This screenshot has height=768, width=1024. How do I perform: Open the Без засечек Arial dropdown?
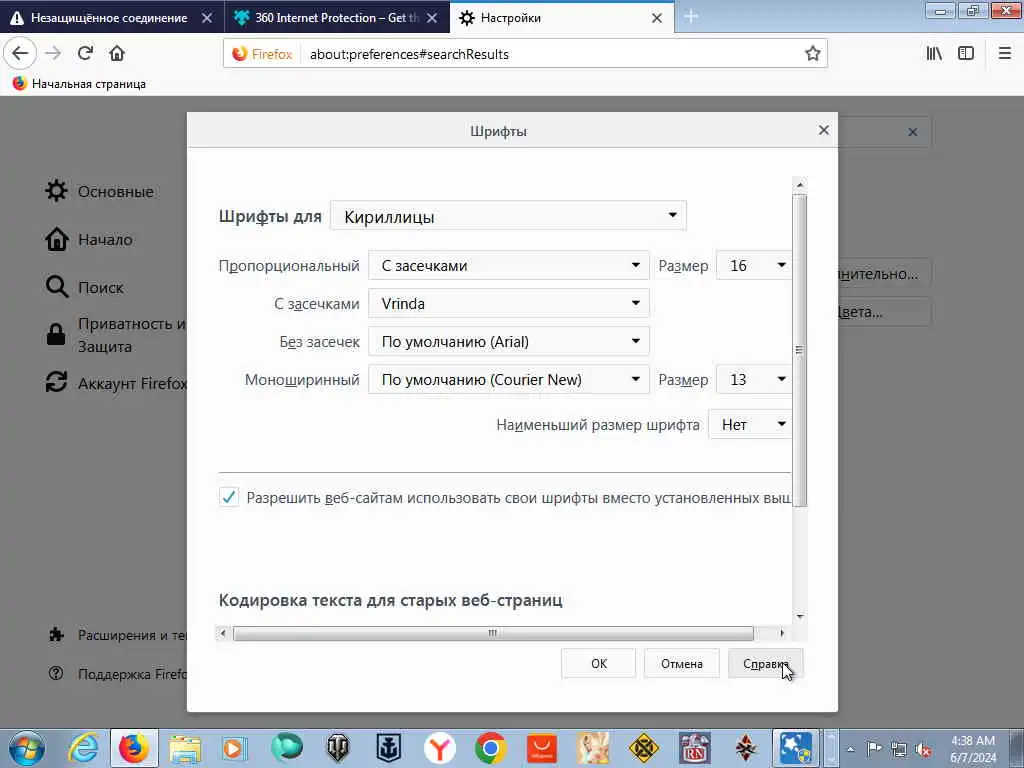509,341
